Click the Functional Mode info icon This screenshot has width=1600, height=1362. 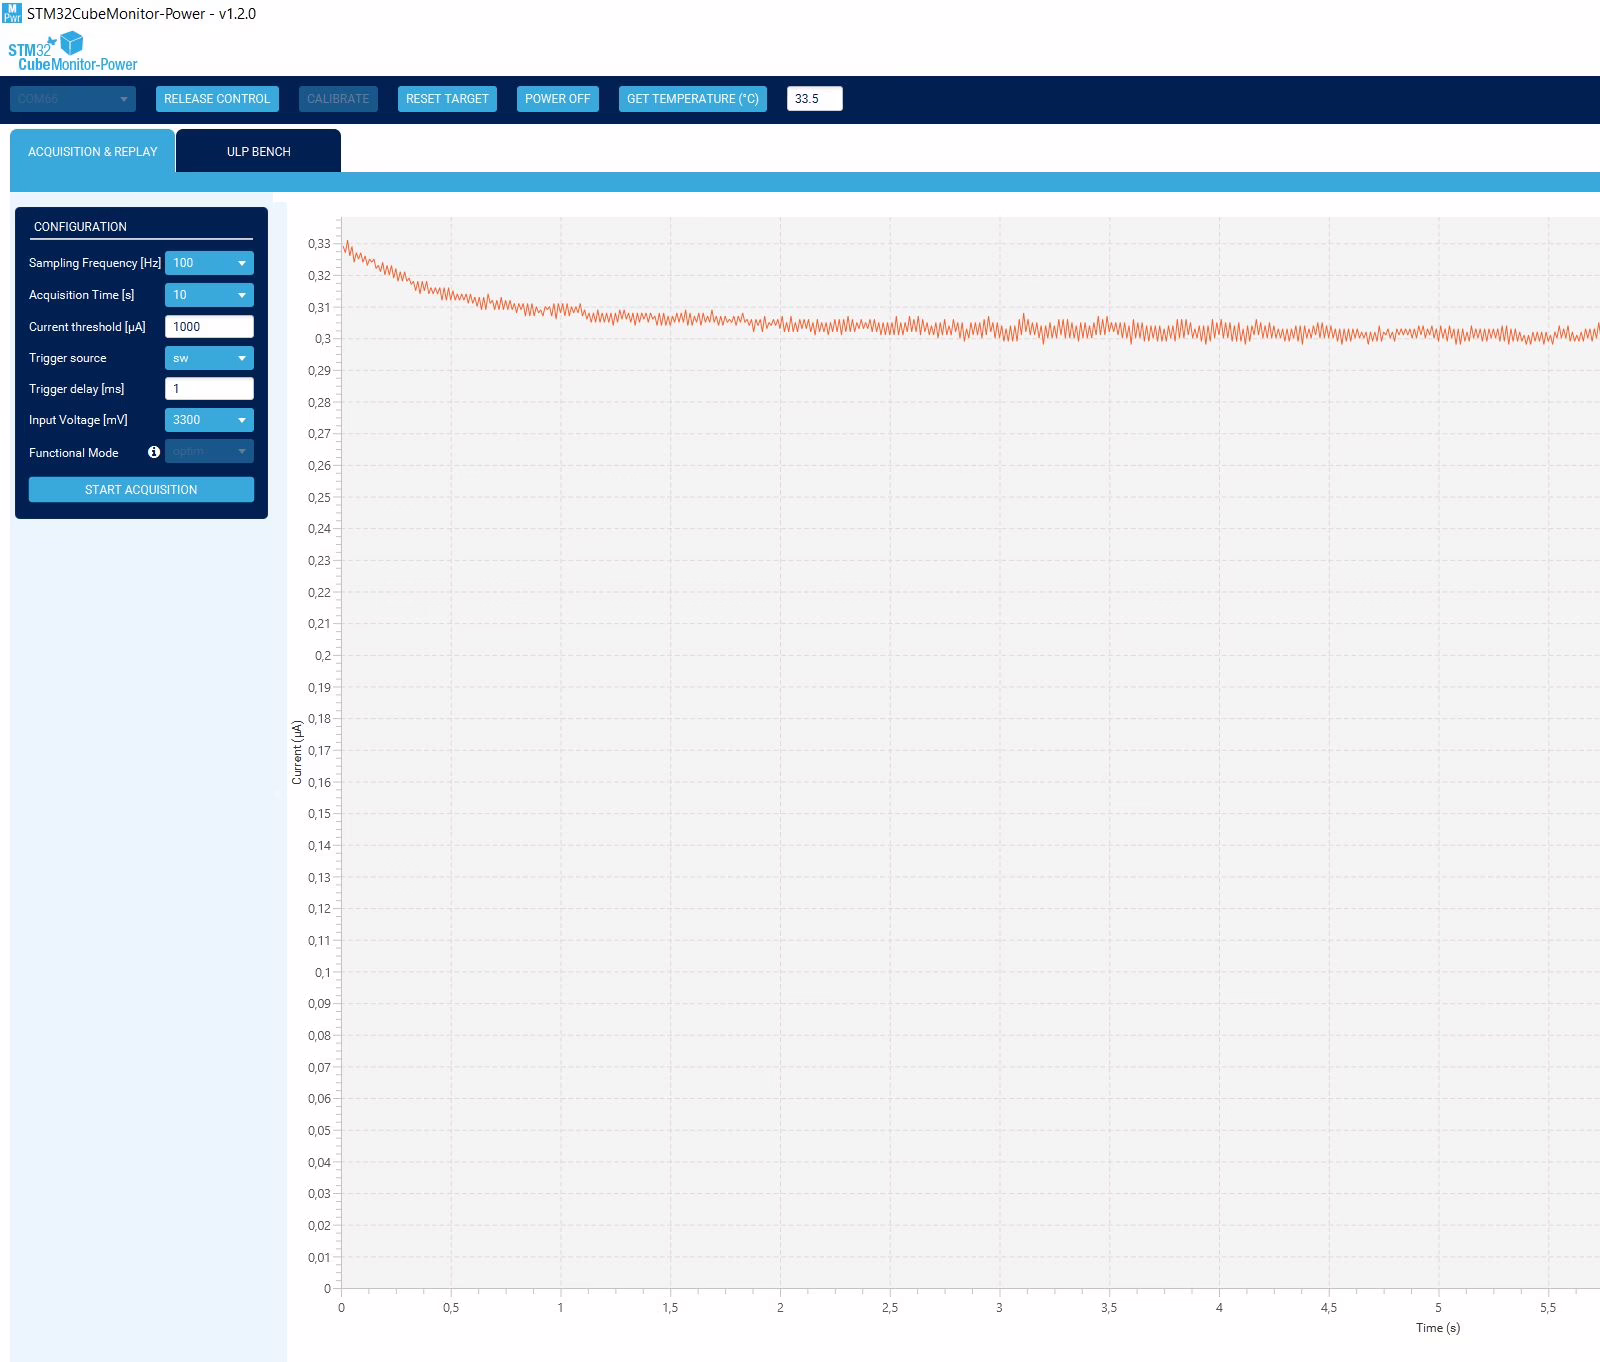click(154, 452)
